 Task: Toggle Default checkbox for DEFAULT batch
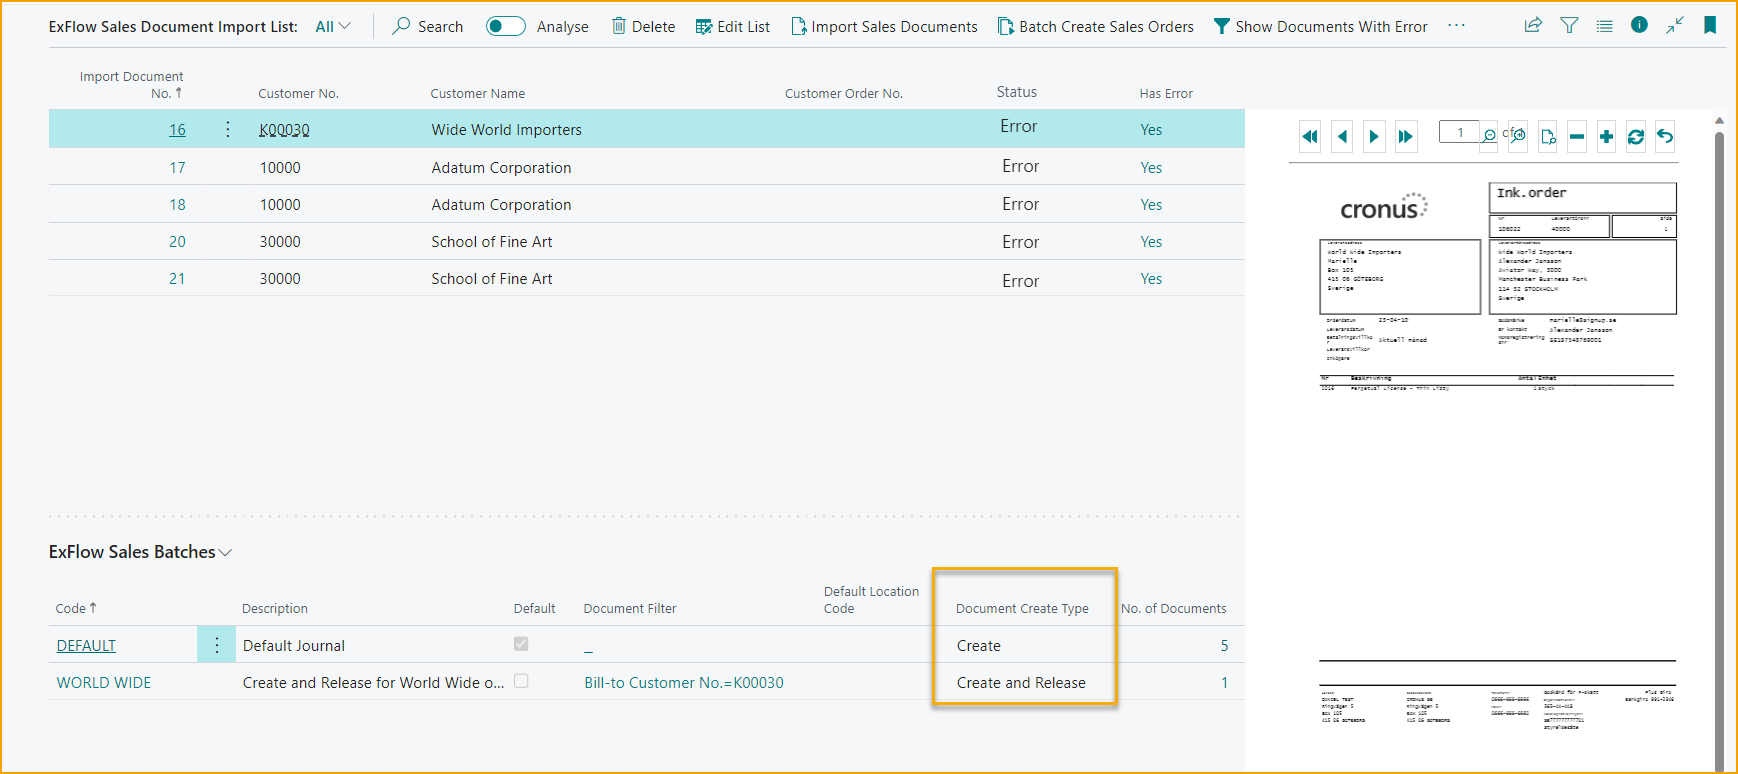521,644
